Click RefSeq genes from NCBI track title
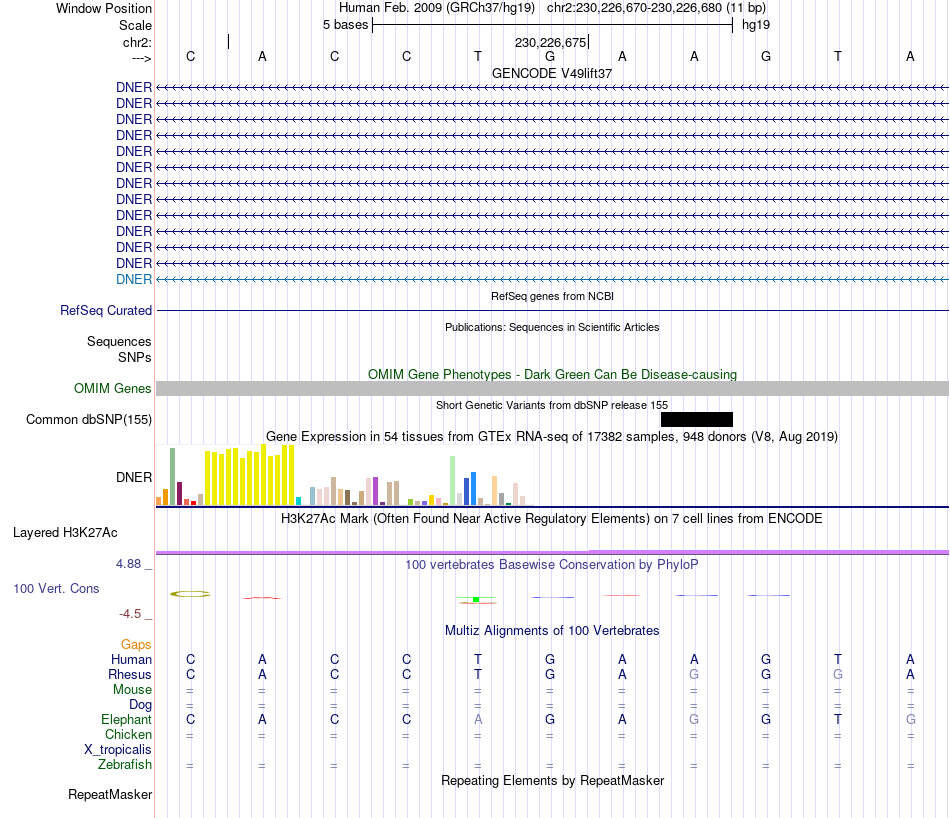This screenshot has height=818, width=950. [552, 296]
